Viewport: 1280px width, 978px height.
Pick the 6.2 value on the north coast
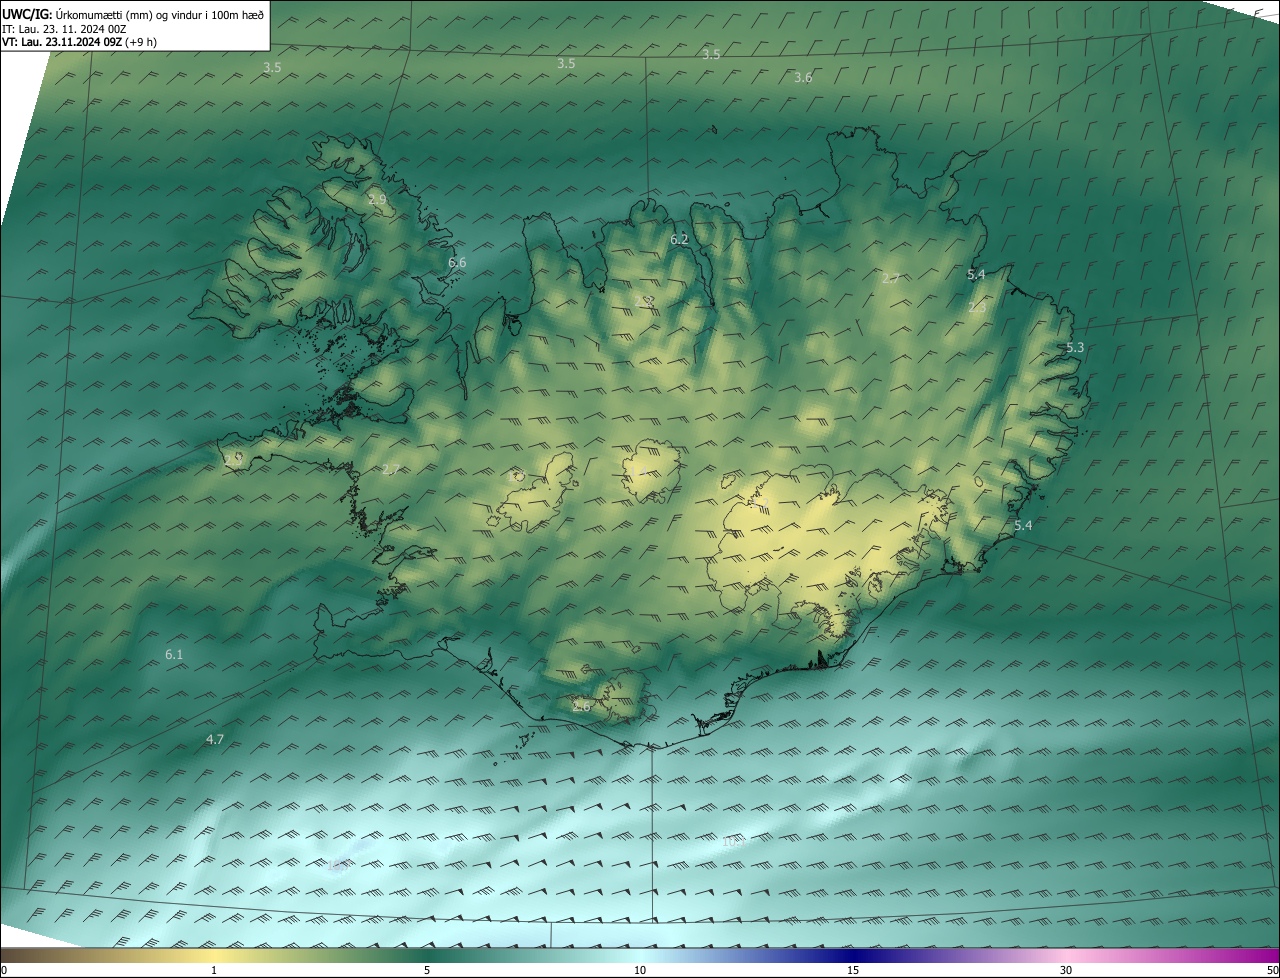(680, 240)
